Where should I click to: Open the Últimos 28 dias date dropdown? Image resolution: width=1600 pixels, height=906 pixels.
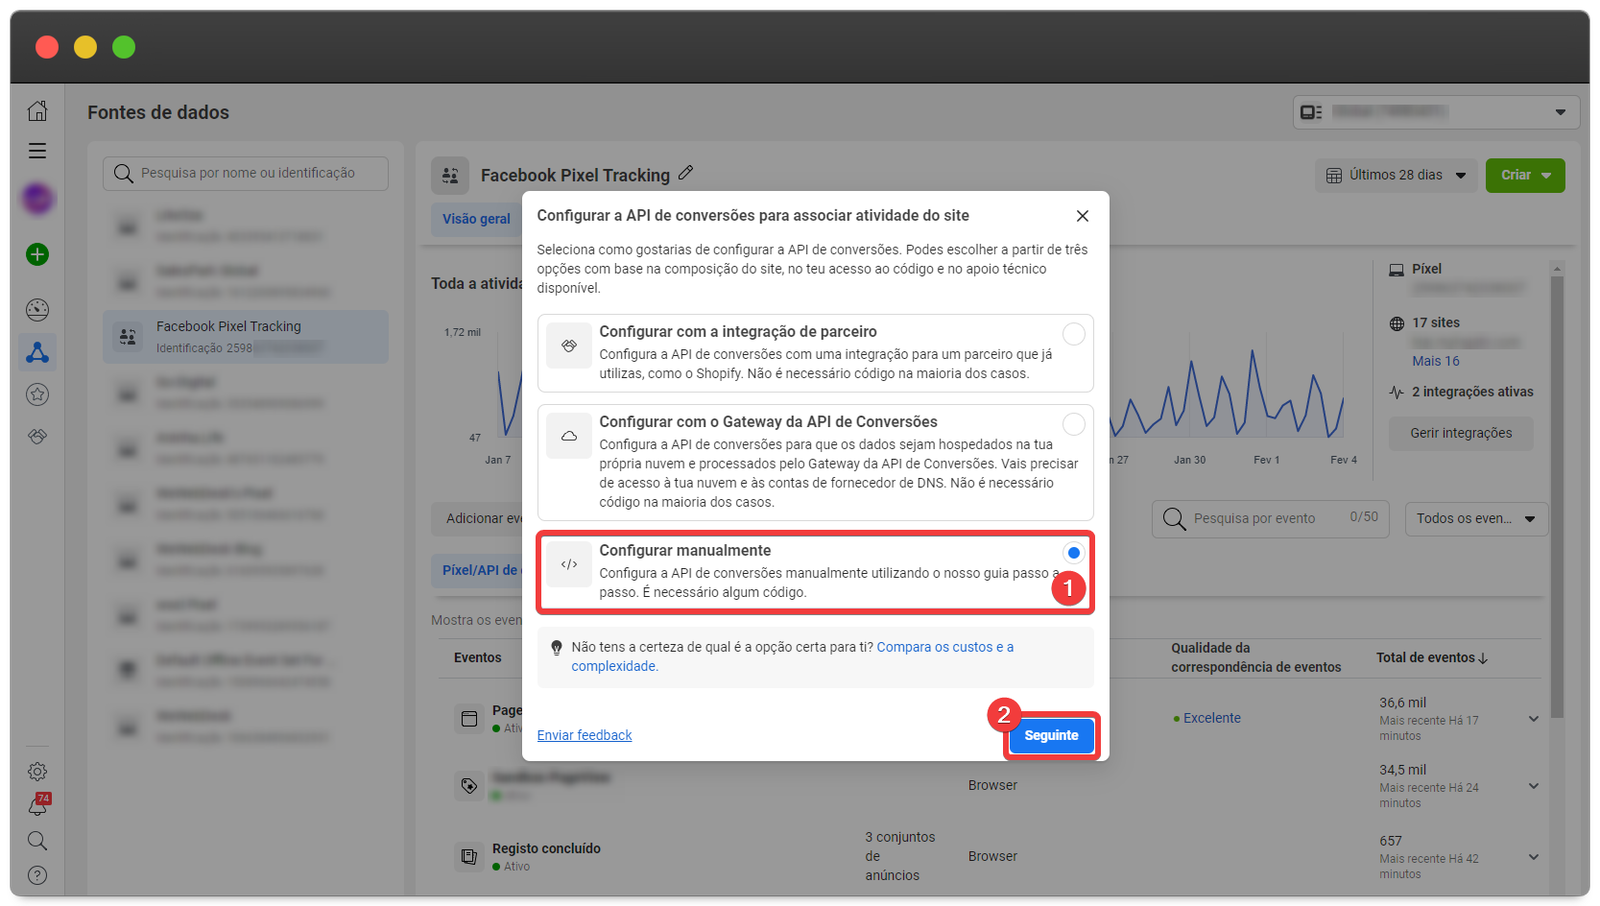tap(1397, 175)
